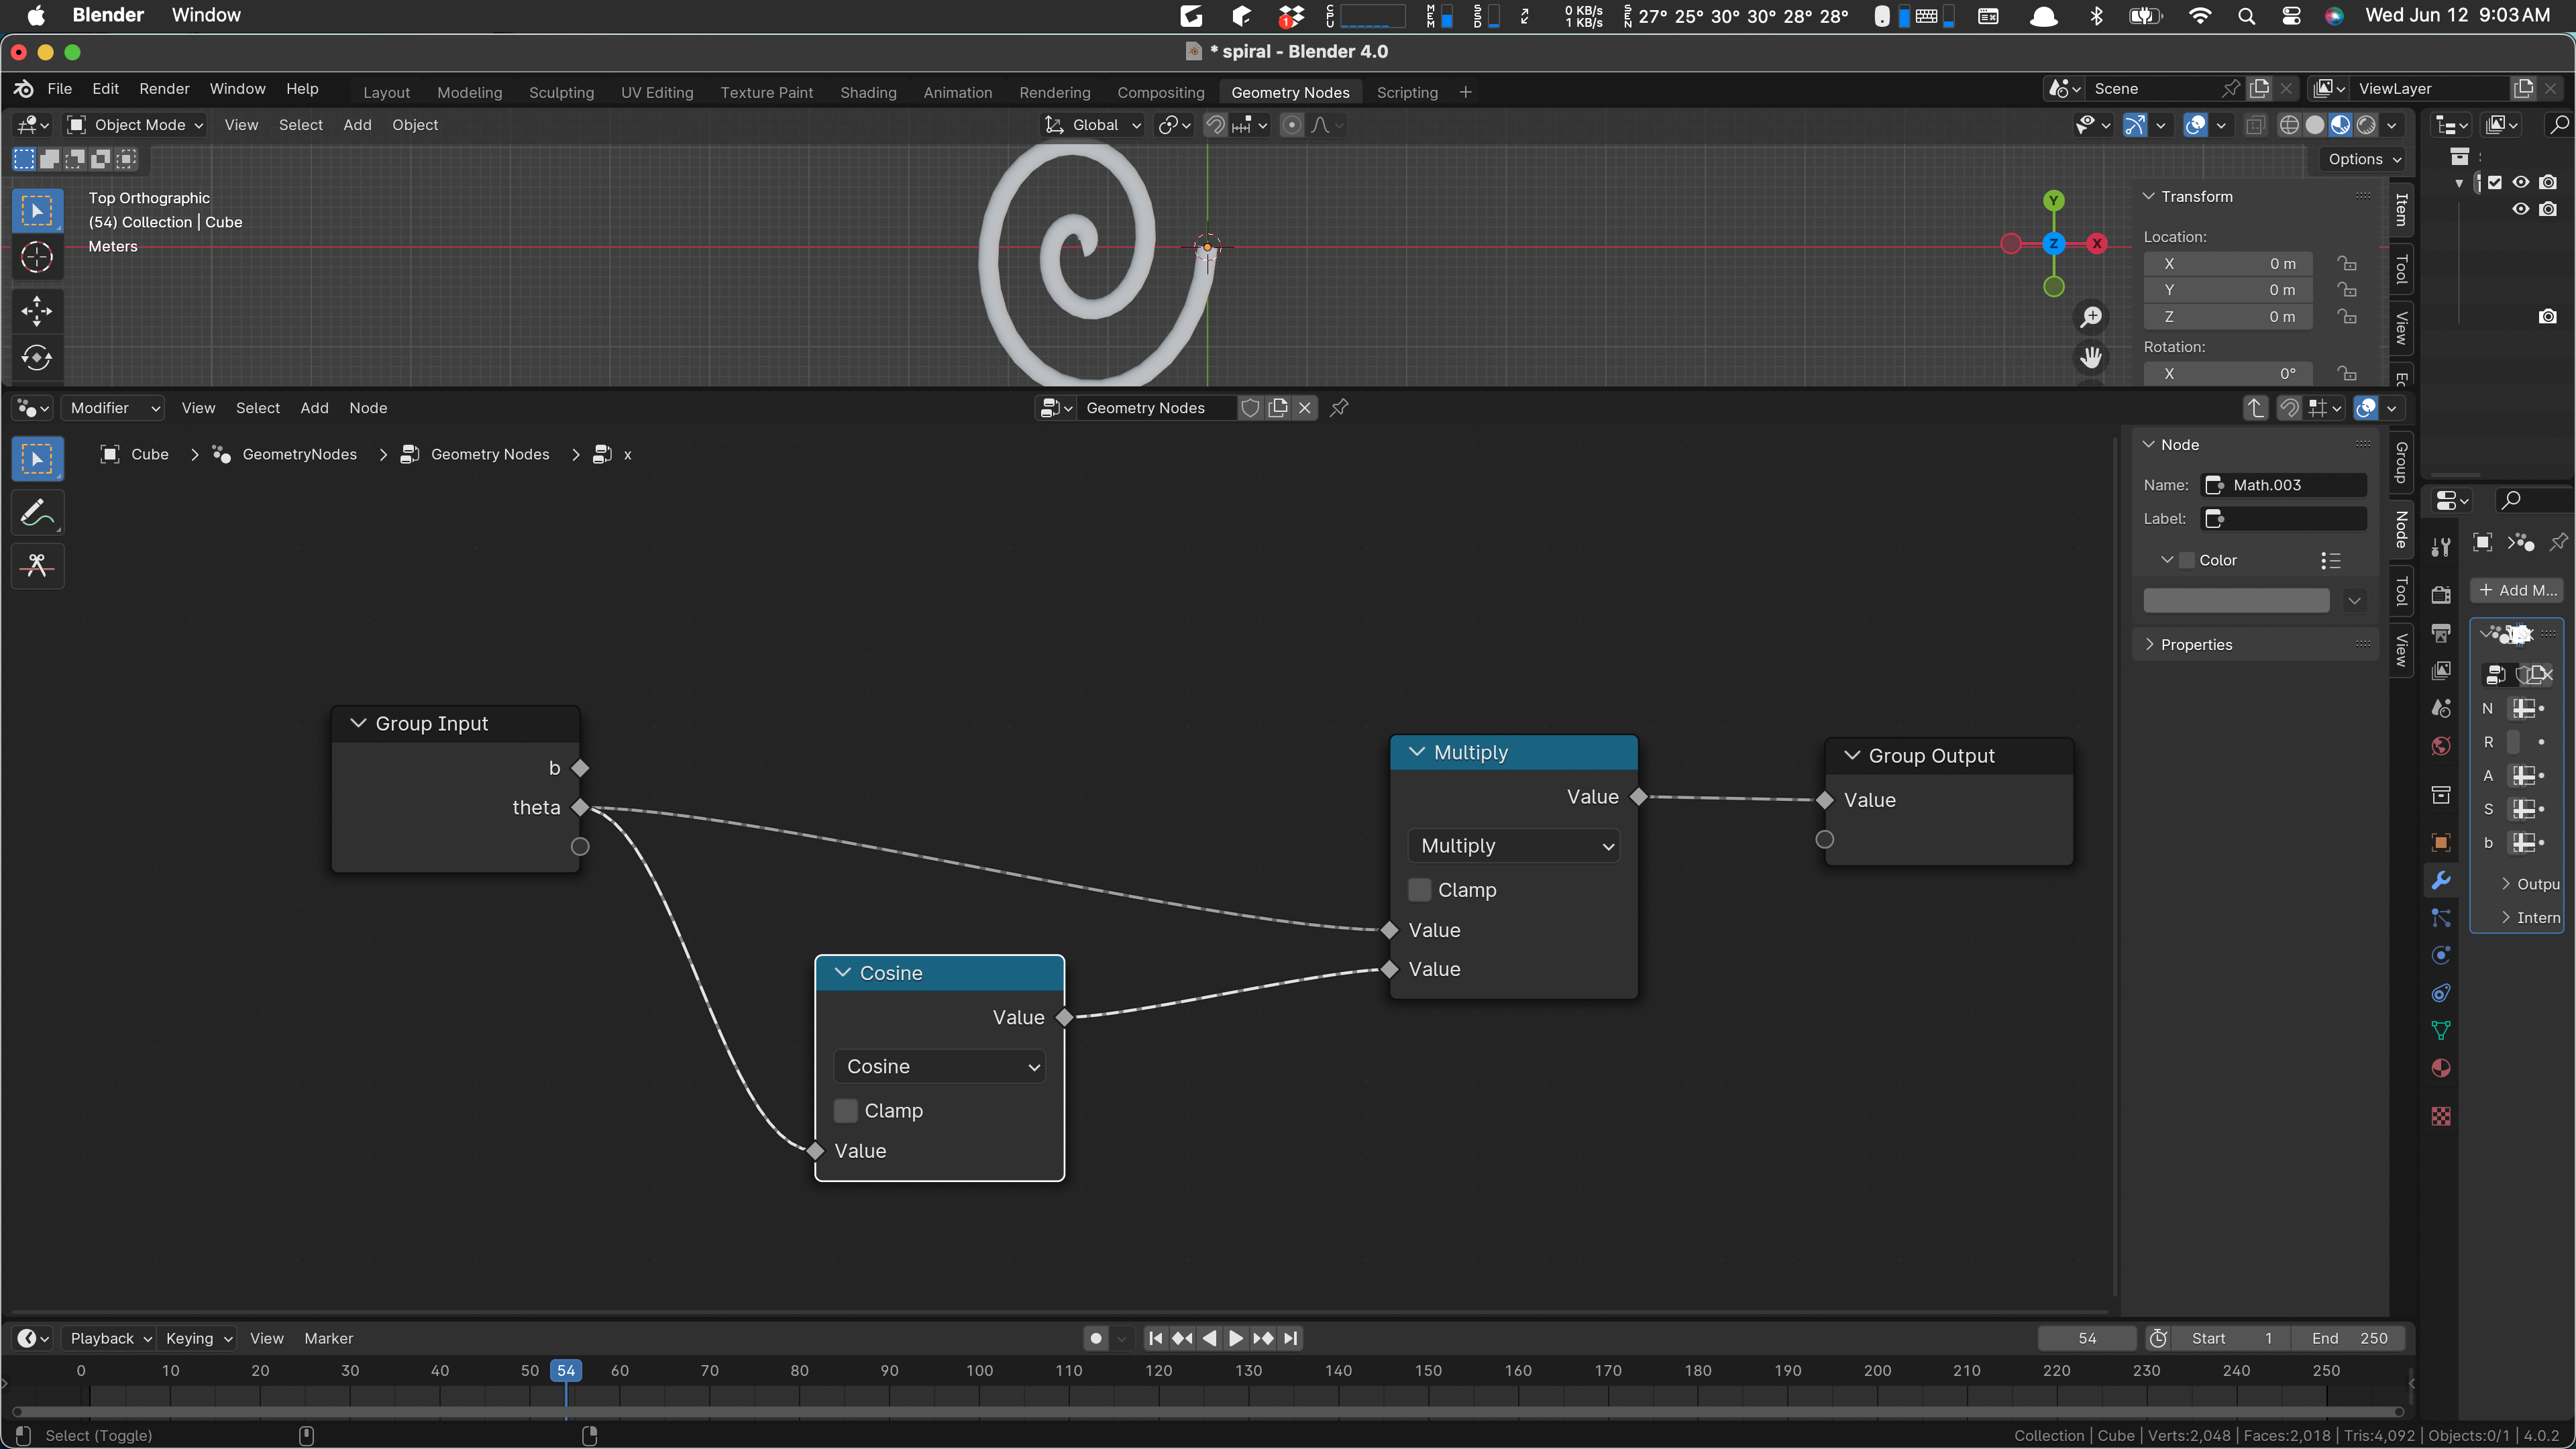Click the End frame 250 field

click(x=2349, y=1338)
